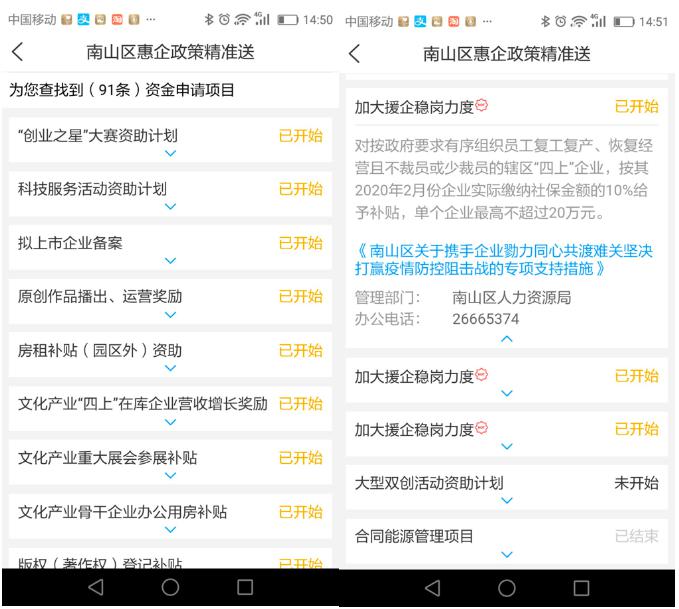Tap Android back button on right screen
679x609 pixels.
click(x=432, y=588)
